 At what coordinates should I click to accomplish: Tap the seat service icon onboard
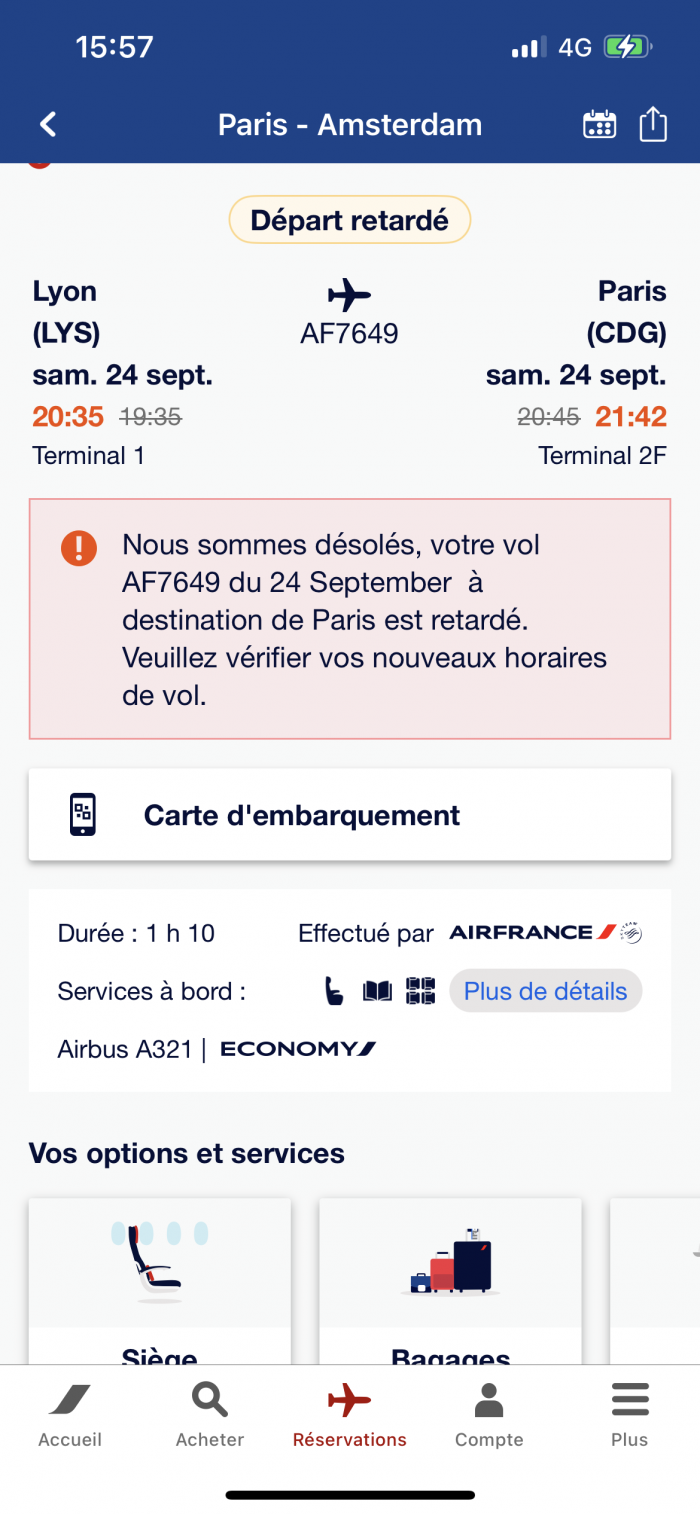(x=334, y=991)
